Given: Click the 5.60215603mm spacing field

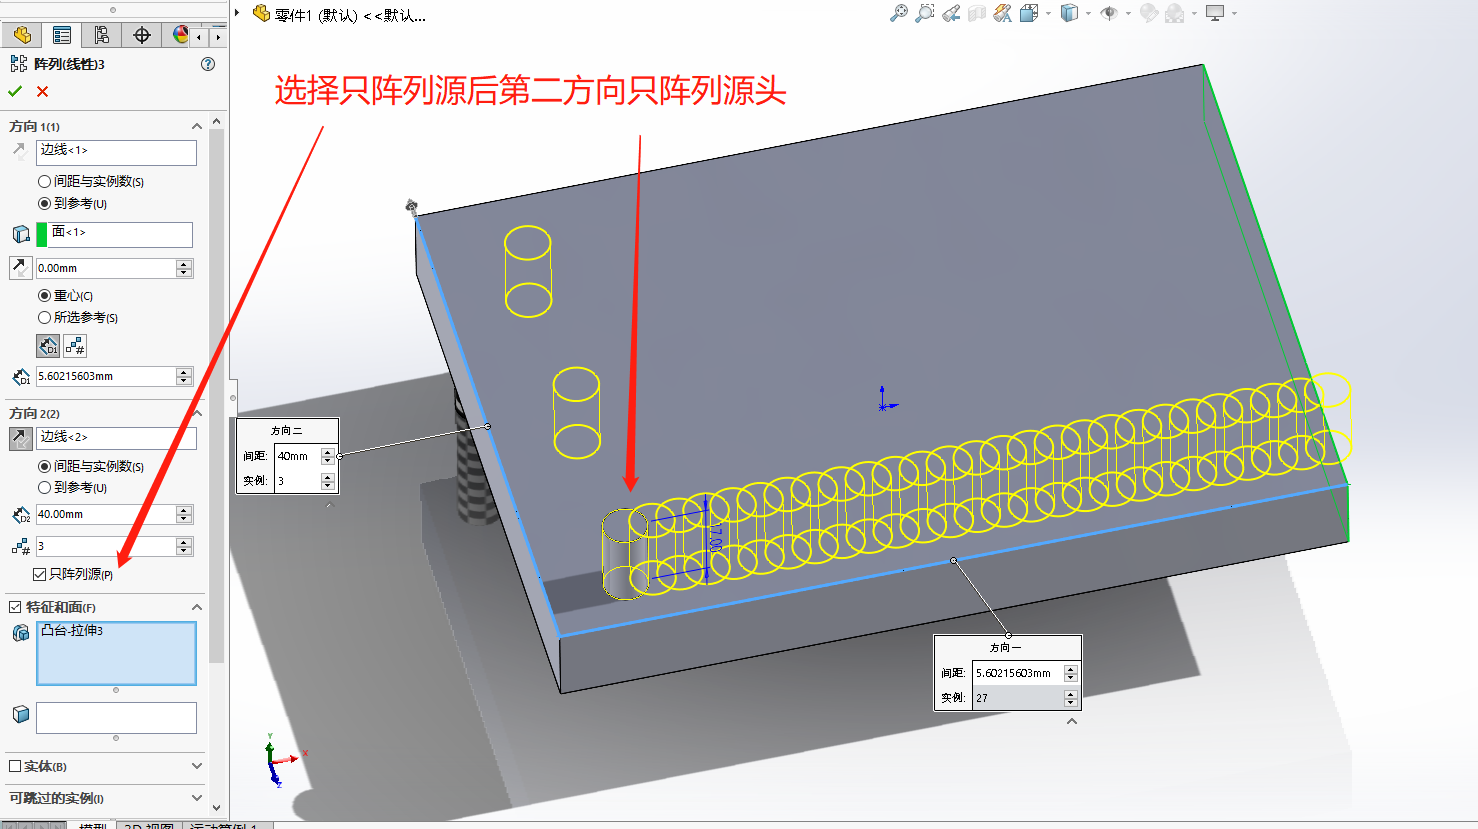Looking at the screenshot, I should pyautogui.click(x=106, y=376).
